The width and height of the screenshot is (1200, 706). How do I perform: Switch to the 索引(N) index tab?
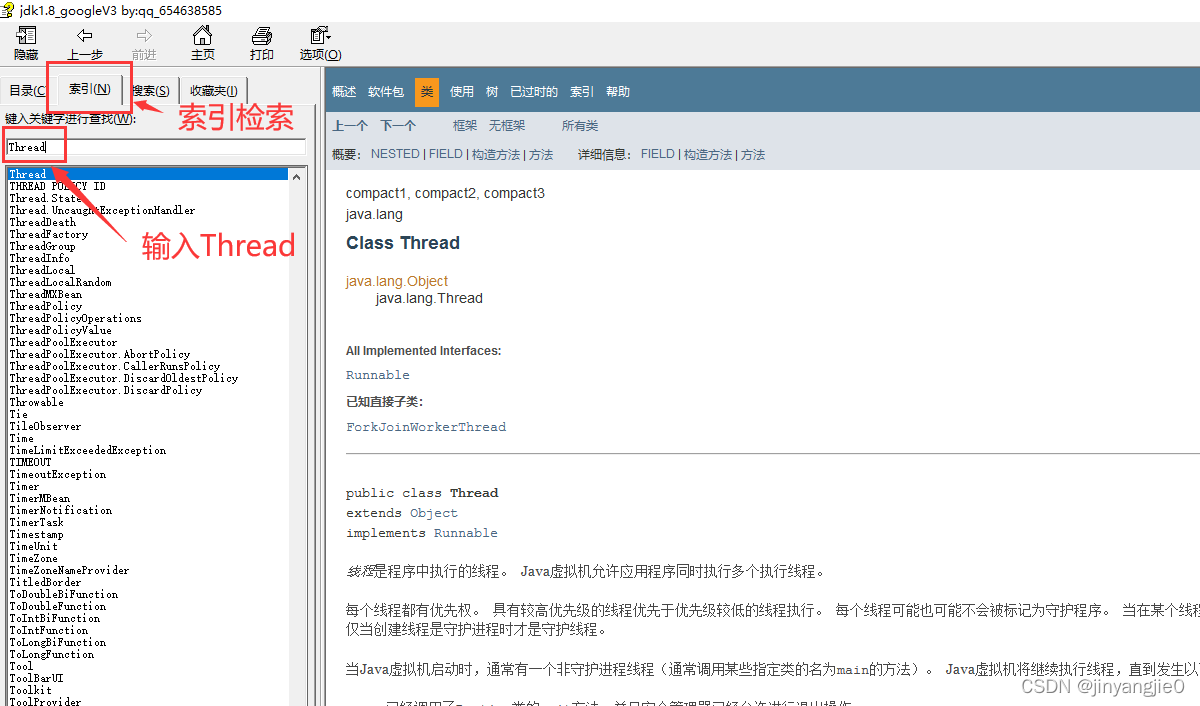pyautogui.click(x=89, y=89)
